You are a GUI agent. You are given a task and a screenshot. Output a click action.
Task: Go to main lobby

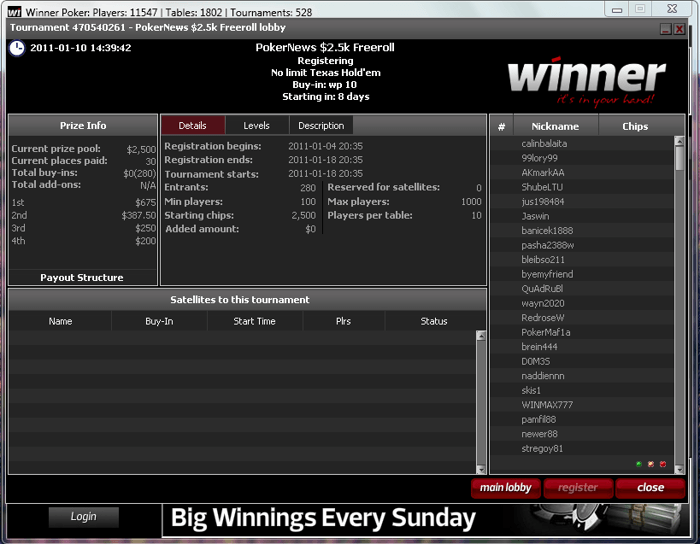pyautogui.click(x=506, y=488)
